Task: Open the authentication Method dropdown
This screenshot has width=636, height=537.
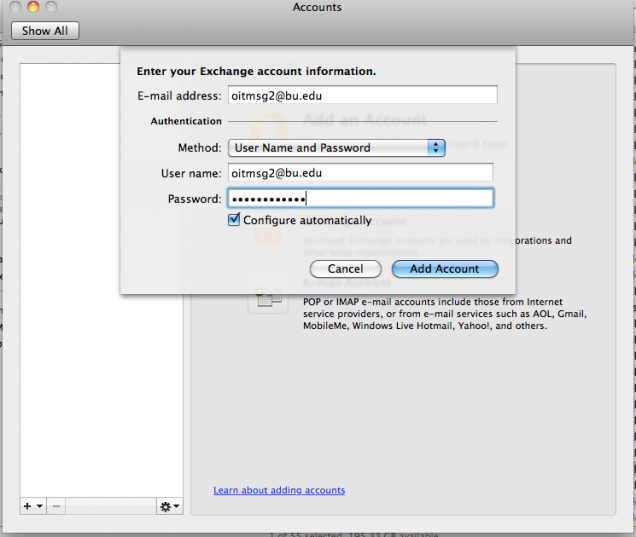Action: tap(335, 148)
